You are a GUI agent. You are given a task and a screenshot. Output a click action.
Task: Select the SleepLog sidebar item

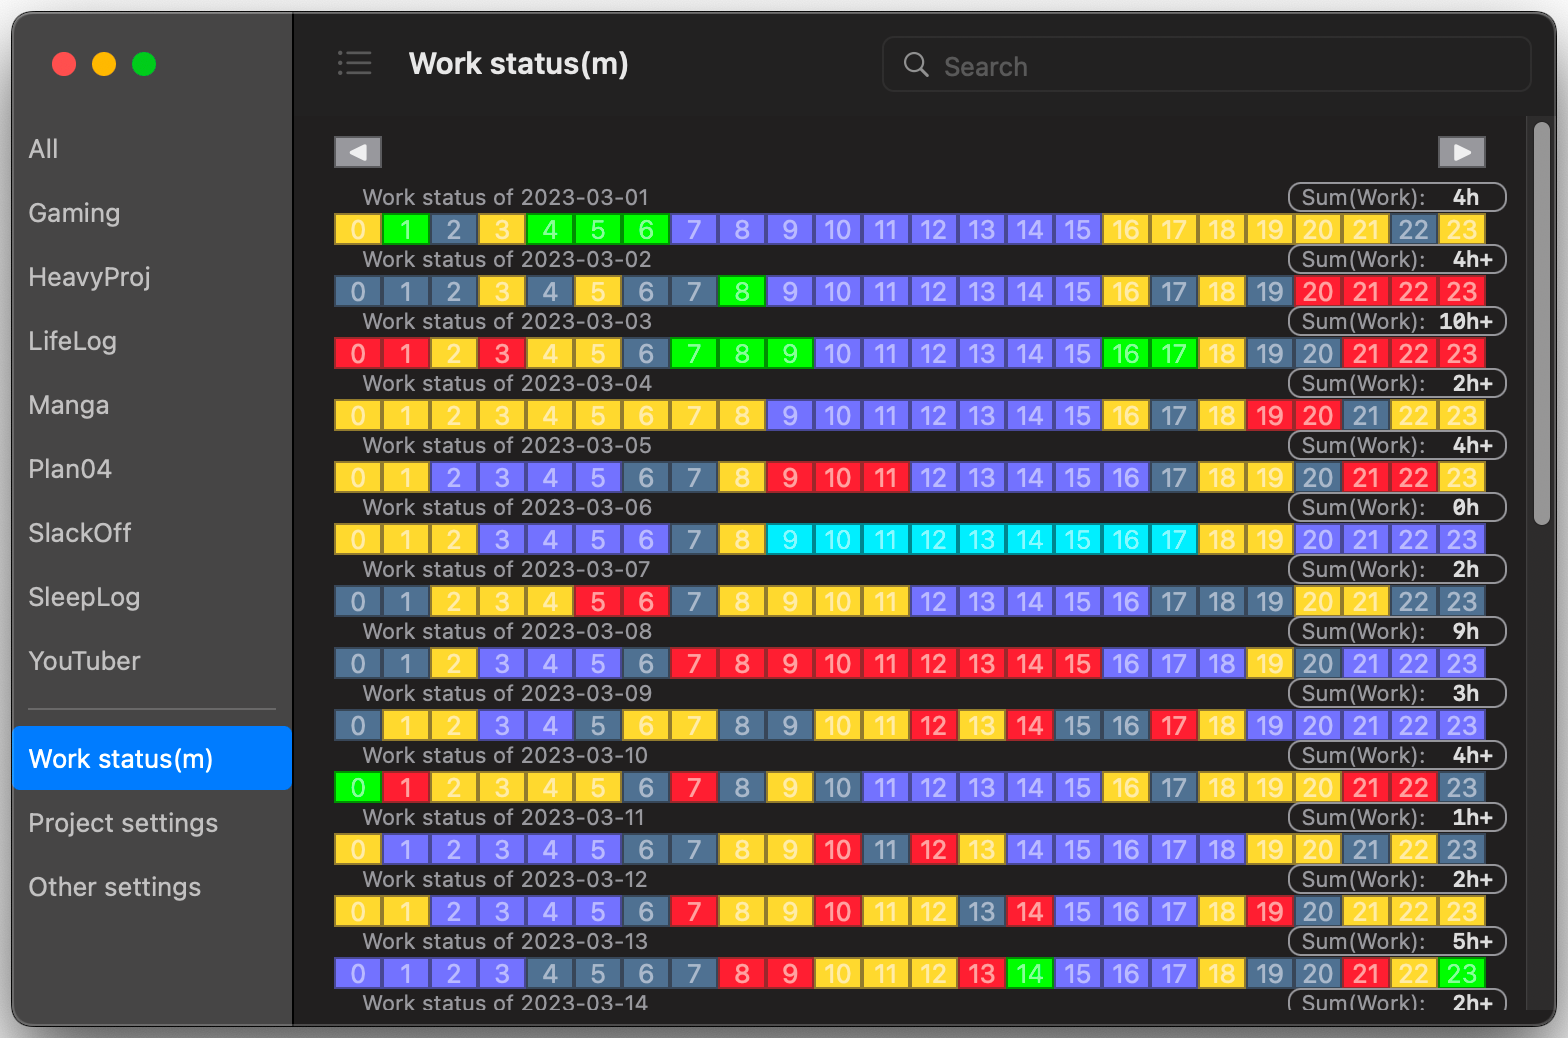coord(84,597)
